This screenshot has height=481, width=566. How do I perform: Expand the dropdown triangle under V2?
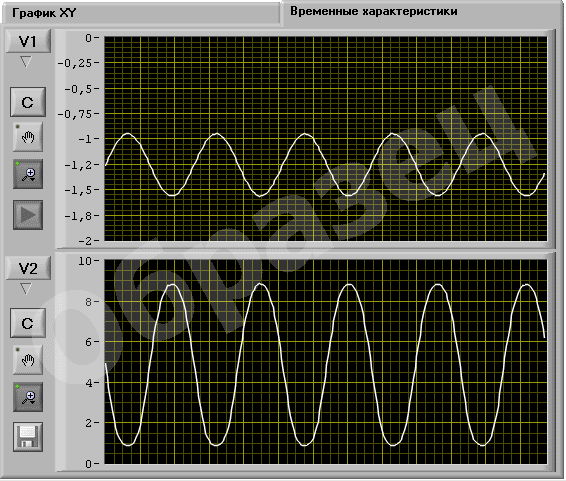click(26, 289)
